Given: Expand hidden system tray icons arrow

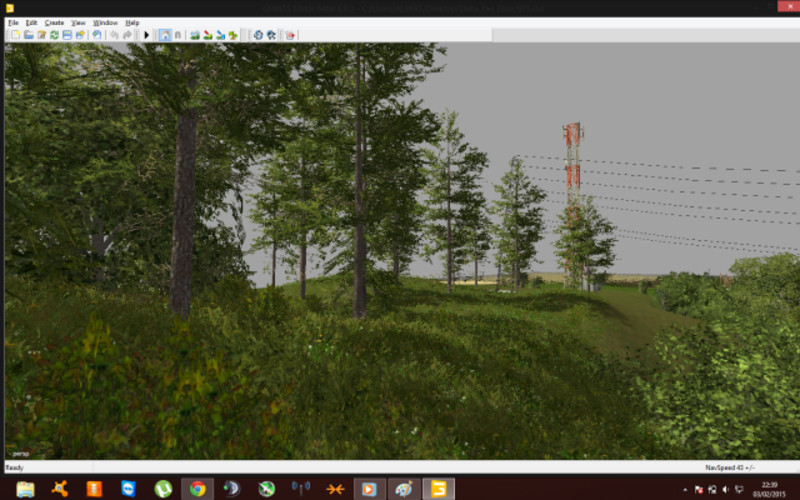Looking at the screenshot, I should click(685, 490).
